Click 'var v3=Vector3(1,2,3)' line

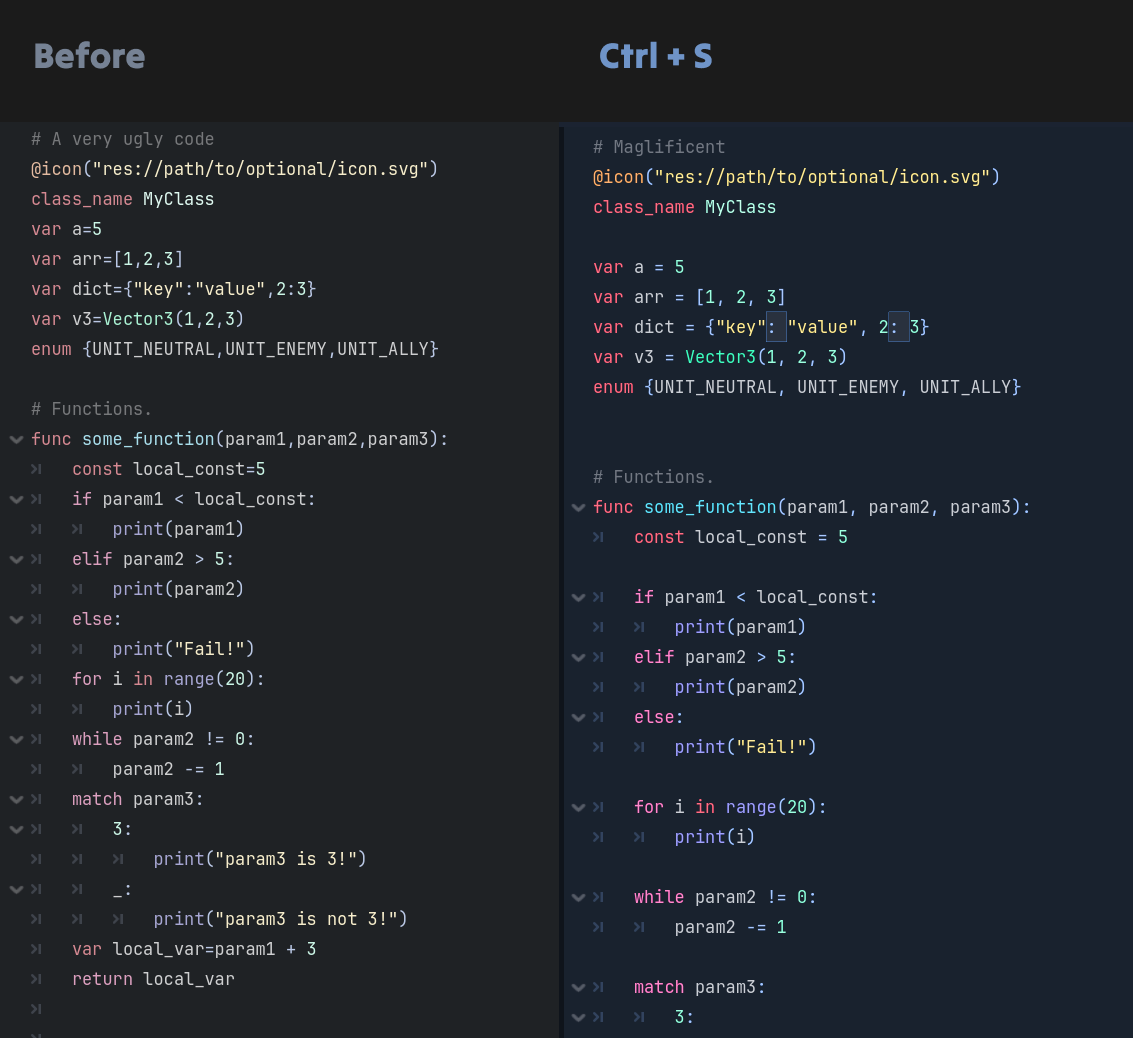(x=137, y=319)
